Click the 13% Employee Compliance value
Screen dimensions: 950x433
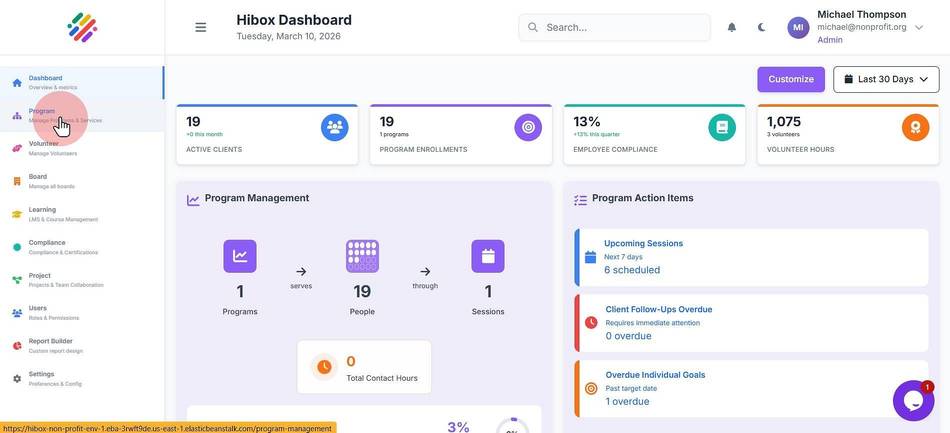tap(586, 122)
